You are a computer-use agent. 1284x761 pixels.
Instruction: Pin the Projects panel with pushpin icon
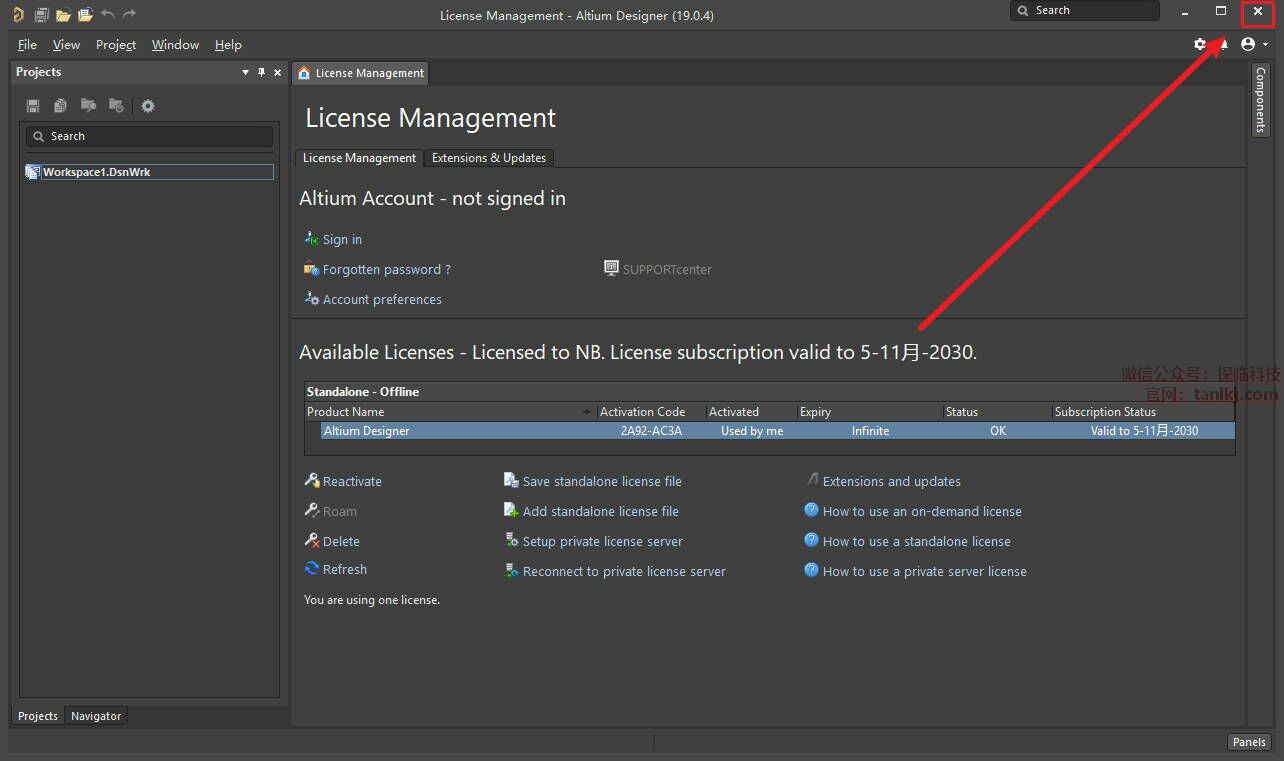click(x=262, y=72)
